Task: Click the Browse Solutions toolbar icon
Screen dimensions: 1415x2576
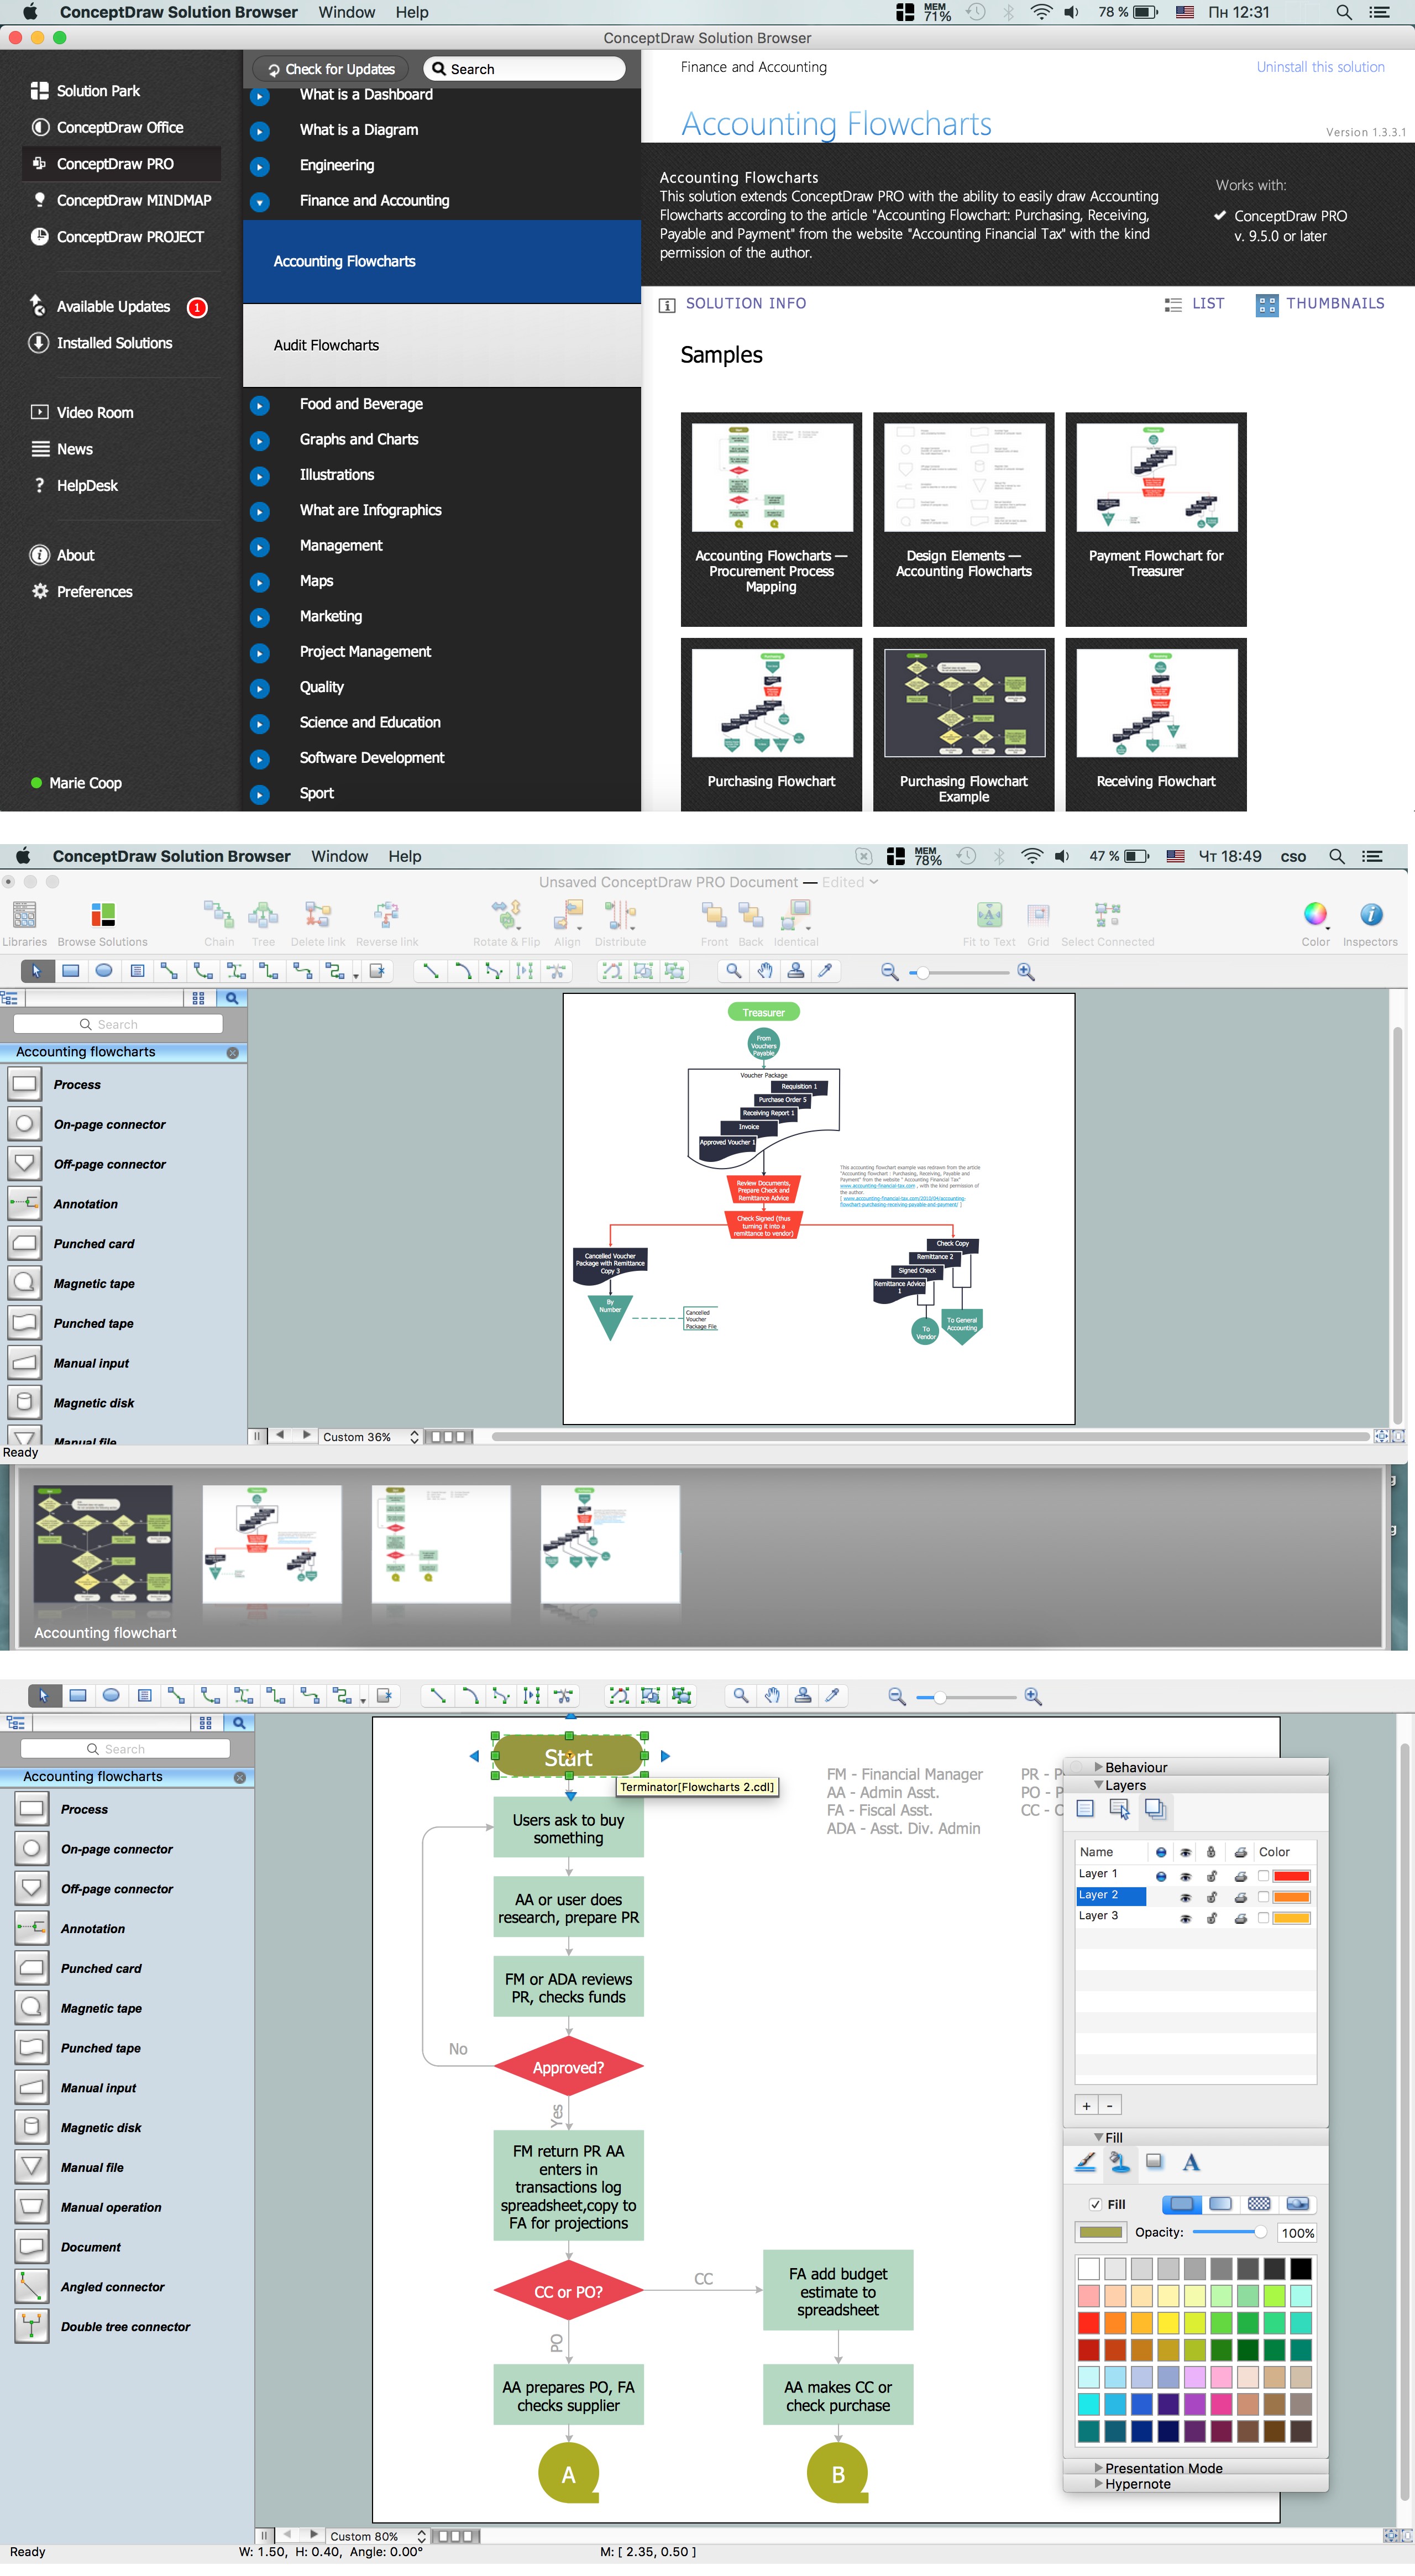Action: pos(102,915)
